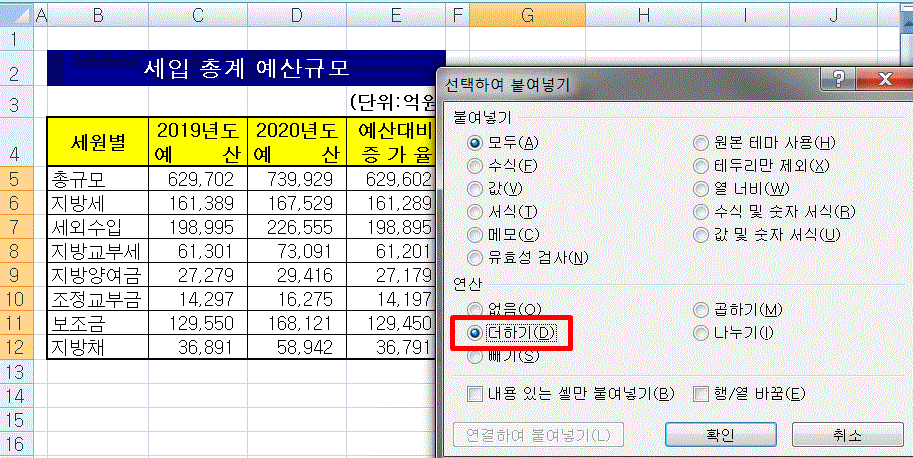The width and height of the screenshot is (913, 458).
Task: Click cell value 58,942
Action: click(297, 347)
